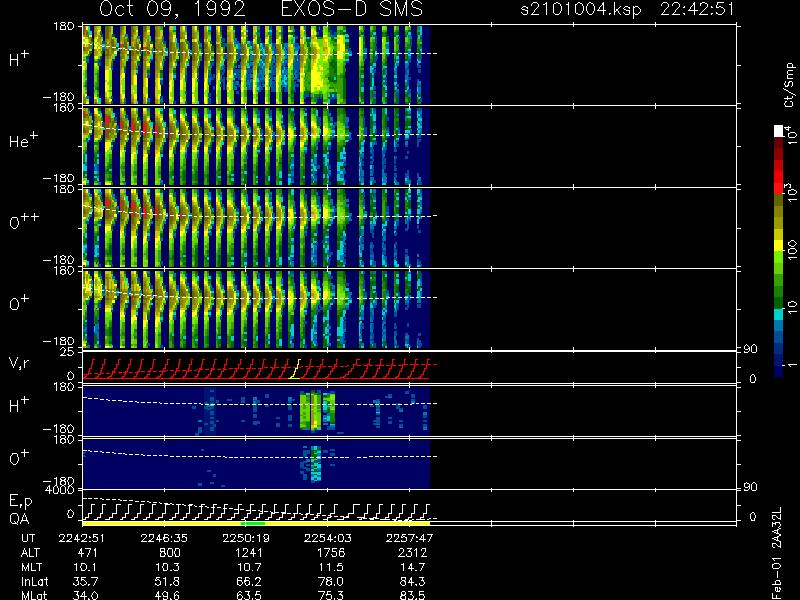
Task: Click the 'EXOS-D SMS' title text
Action: point(352,10)
